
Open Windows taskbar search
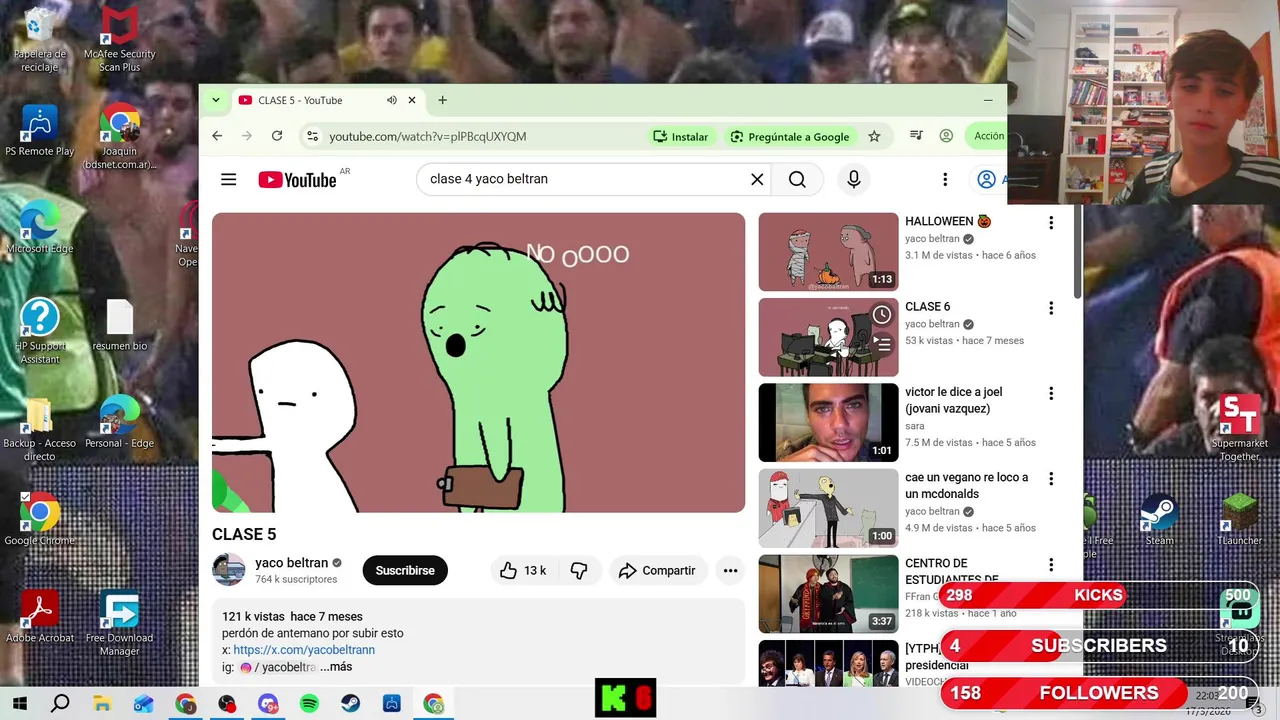[x=60, y=703]
